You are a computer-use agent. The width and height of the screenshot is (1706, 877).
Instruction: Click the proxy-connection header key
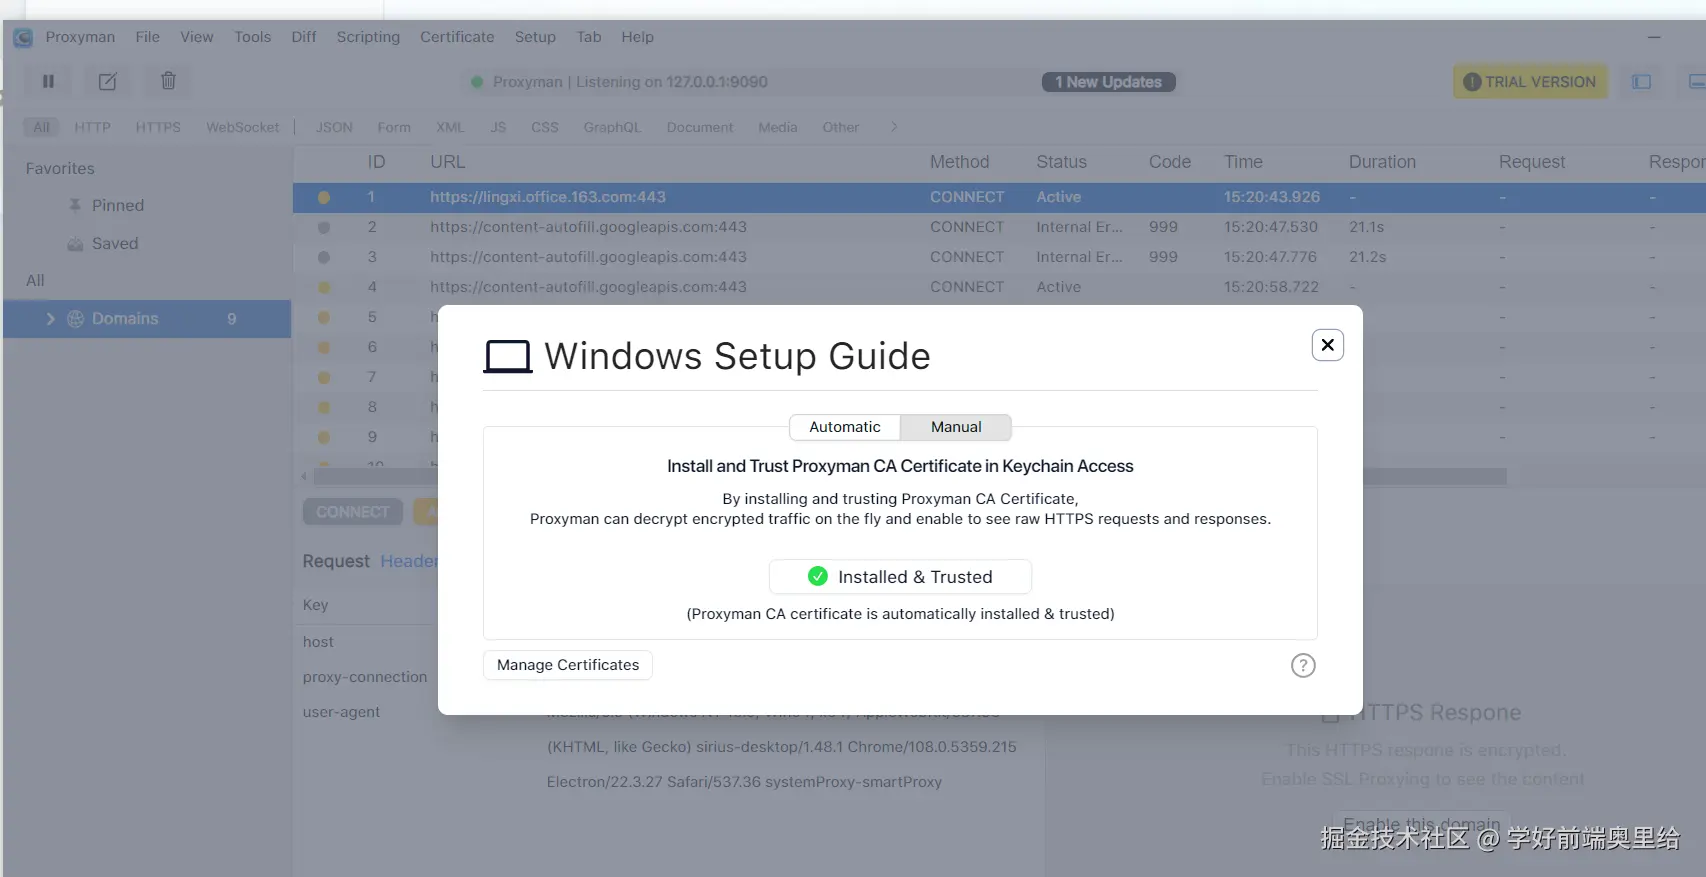click(x=365, y=677)
